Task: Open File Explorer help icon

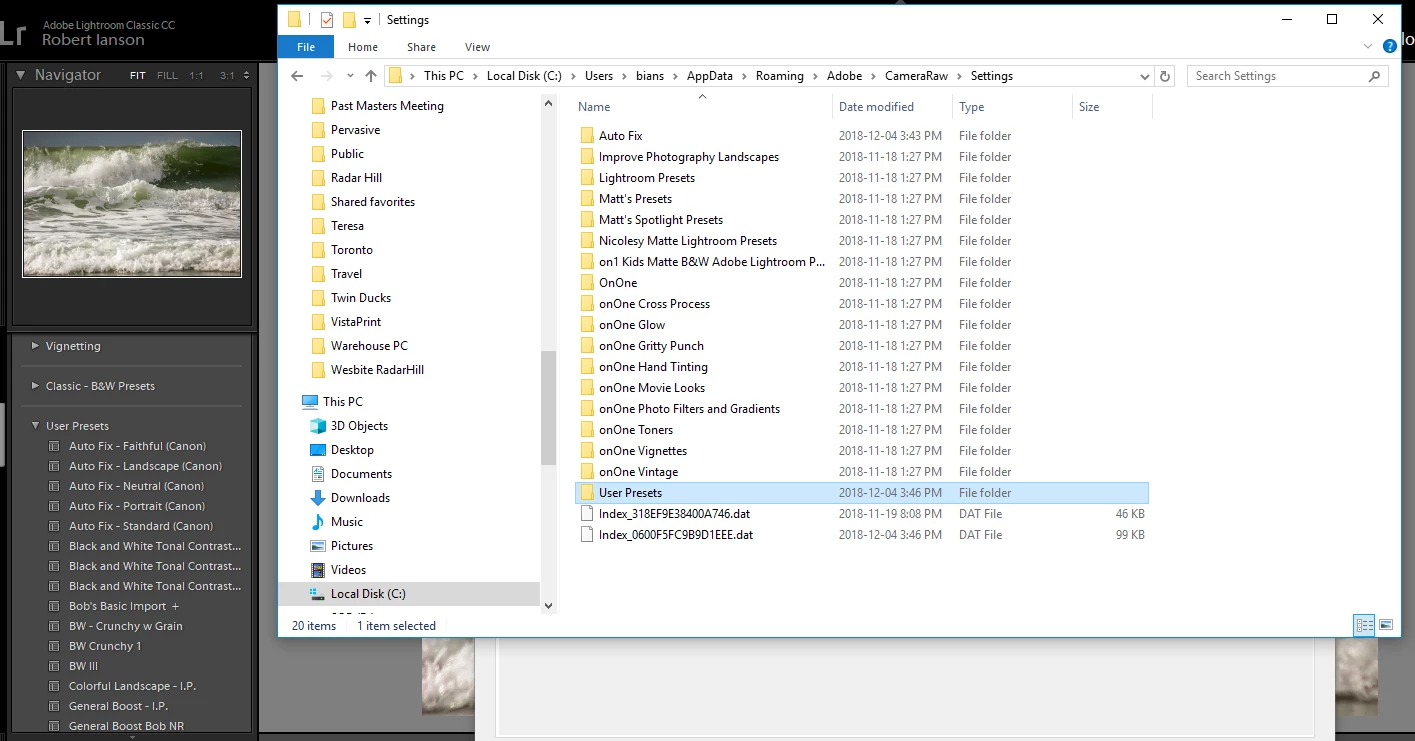Action: (1390, 46)
